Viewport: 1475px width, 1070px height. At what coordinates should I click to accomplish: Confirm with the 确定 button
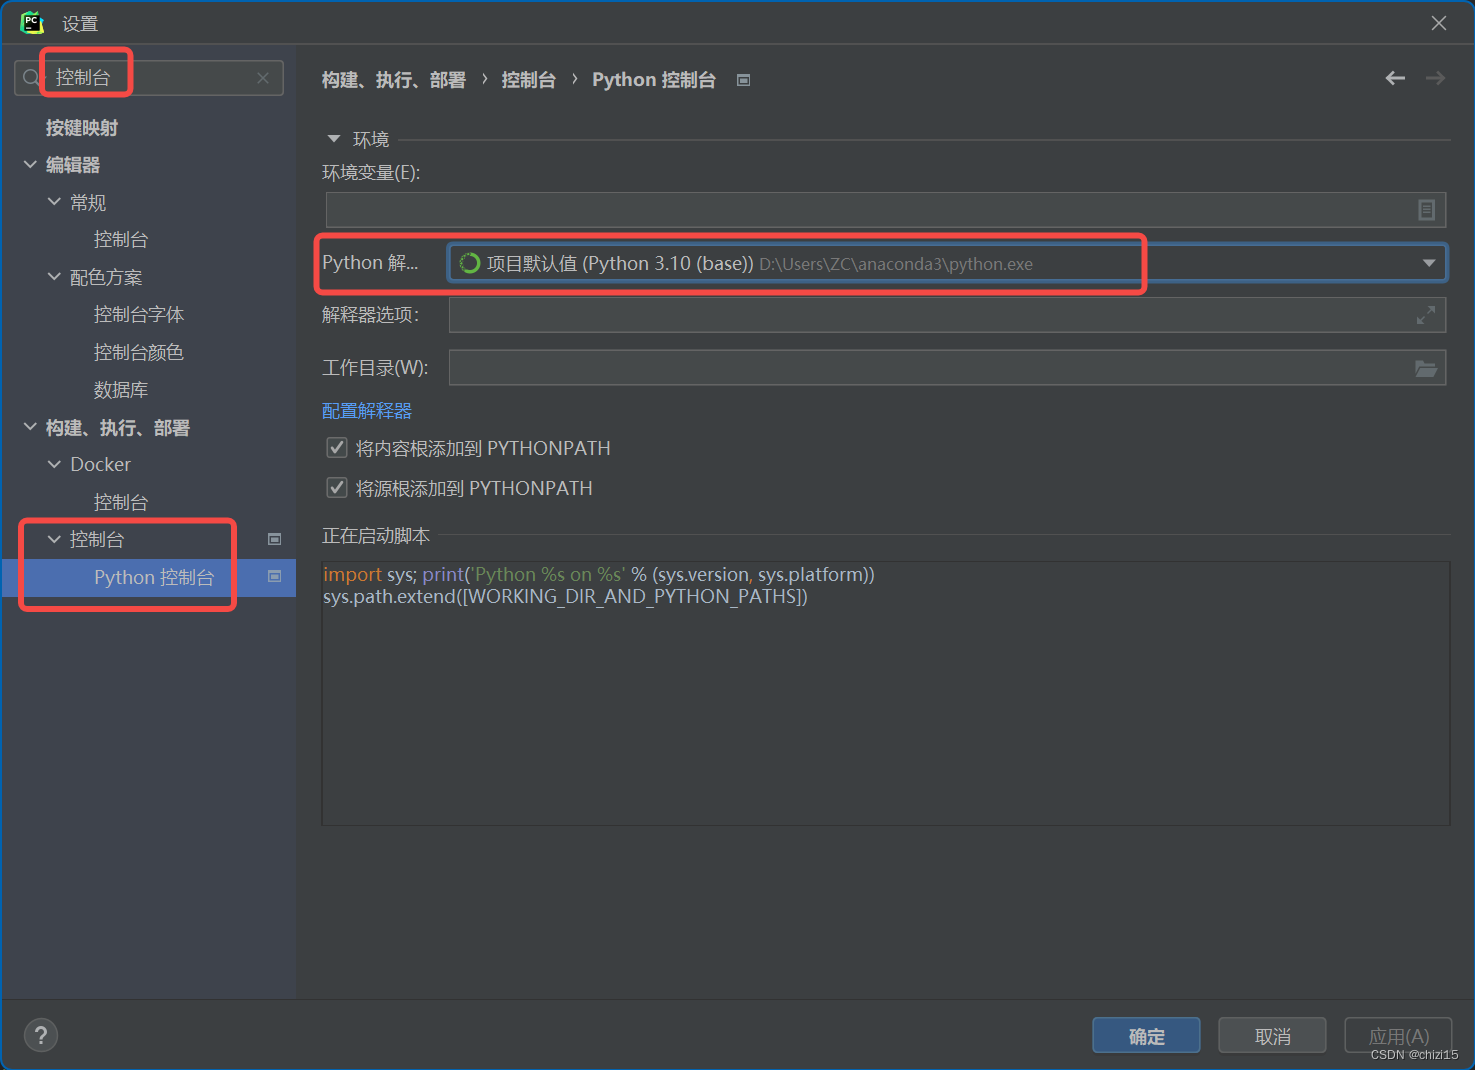pyautogui.click(x=1146, y=1036)
